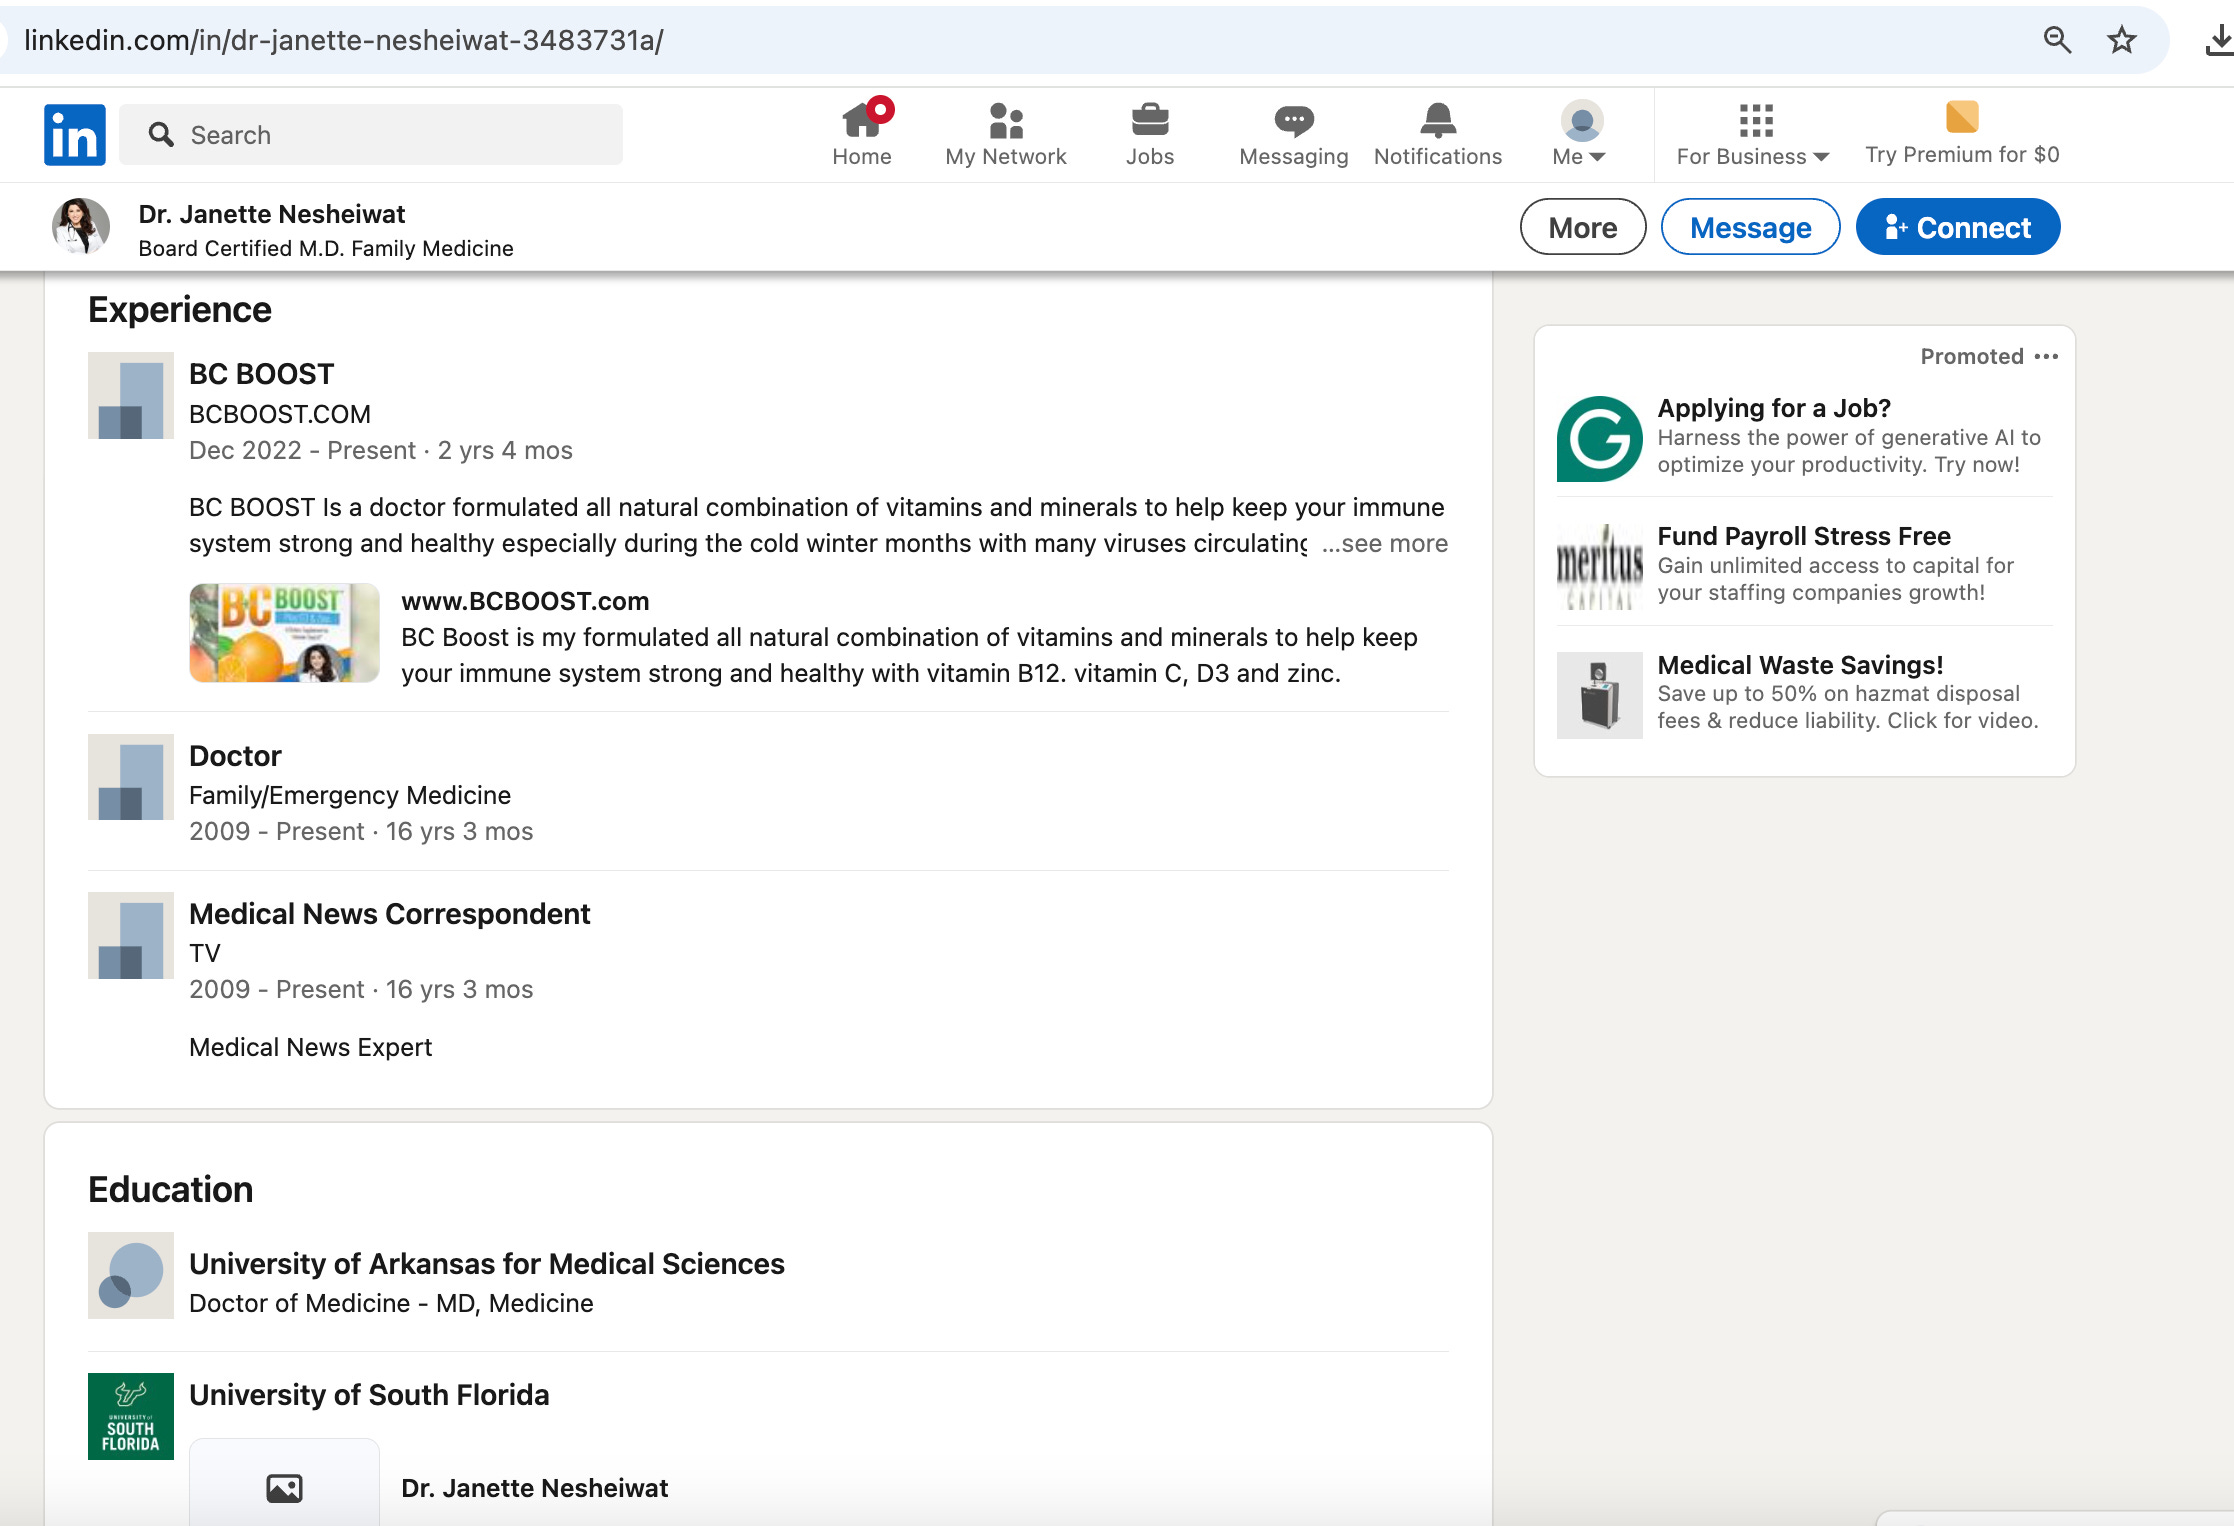Click Dr. Janette Nesheiwat media caption text

(534, 1488)
